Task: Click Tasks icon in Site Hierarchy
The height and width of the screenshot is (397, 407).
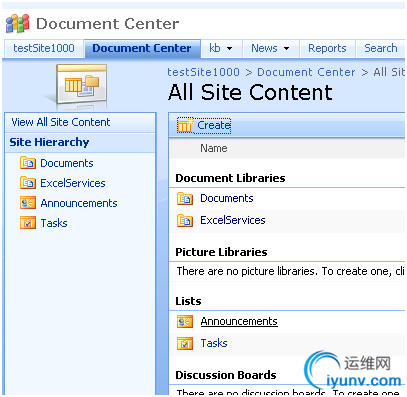Action: [x=28, y=223]
